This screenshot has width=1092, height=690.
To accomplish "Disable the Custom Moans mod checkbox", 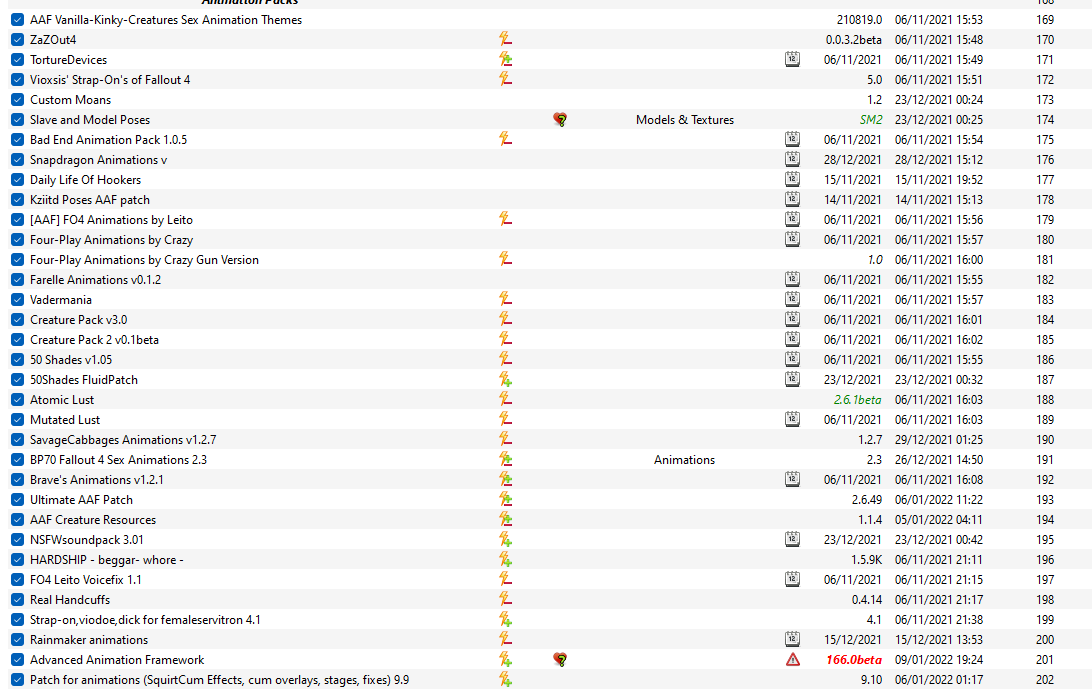I will point(17,100).
